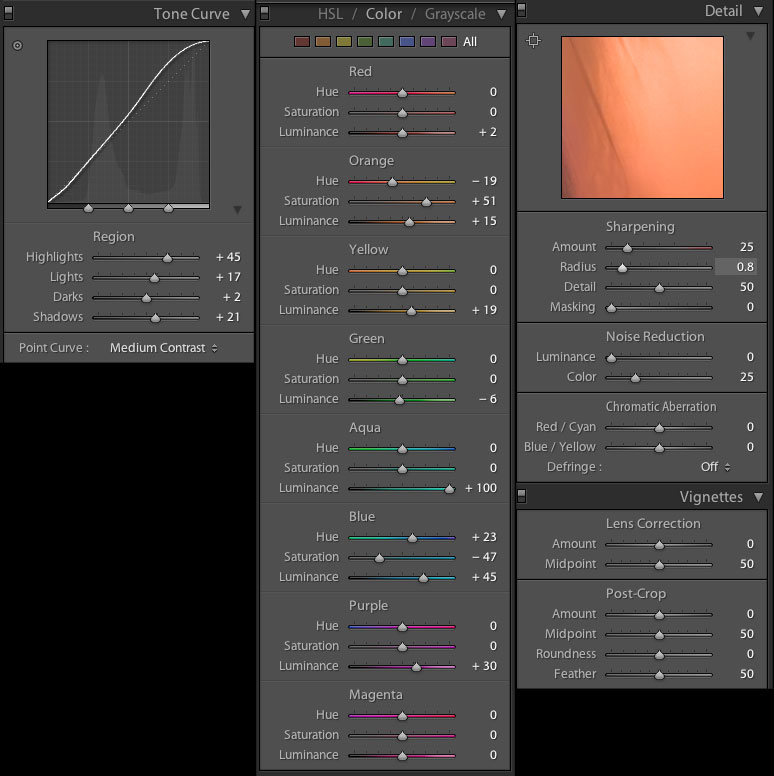
Task: Pick the yellow color swatch
Action: [x=343, y=42]
